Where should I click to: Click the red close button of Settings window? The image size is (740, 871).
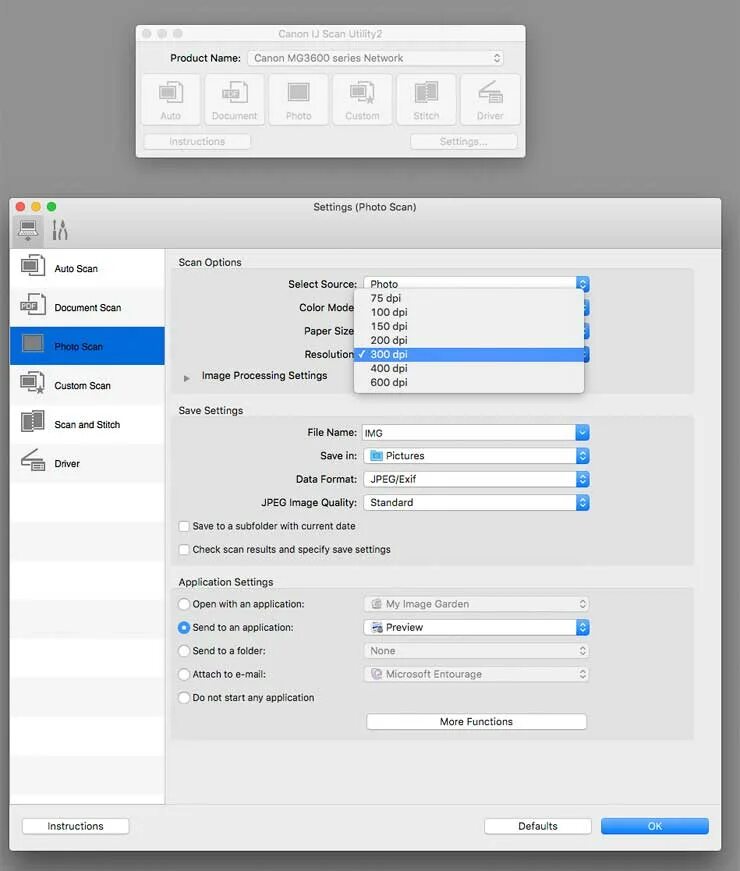21,207
